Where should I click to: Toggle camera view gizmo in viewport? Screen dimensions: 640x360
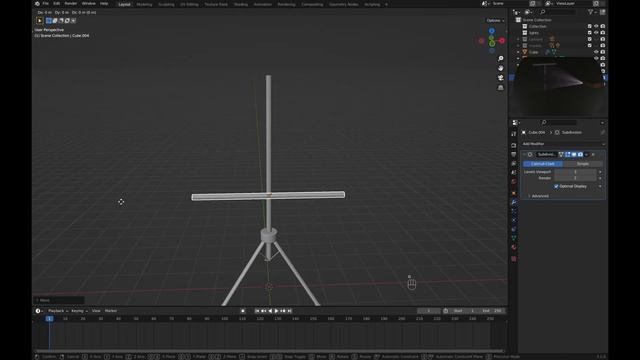click(500, 78)
